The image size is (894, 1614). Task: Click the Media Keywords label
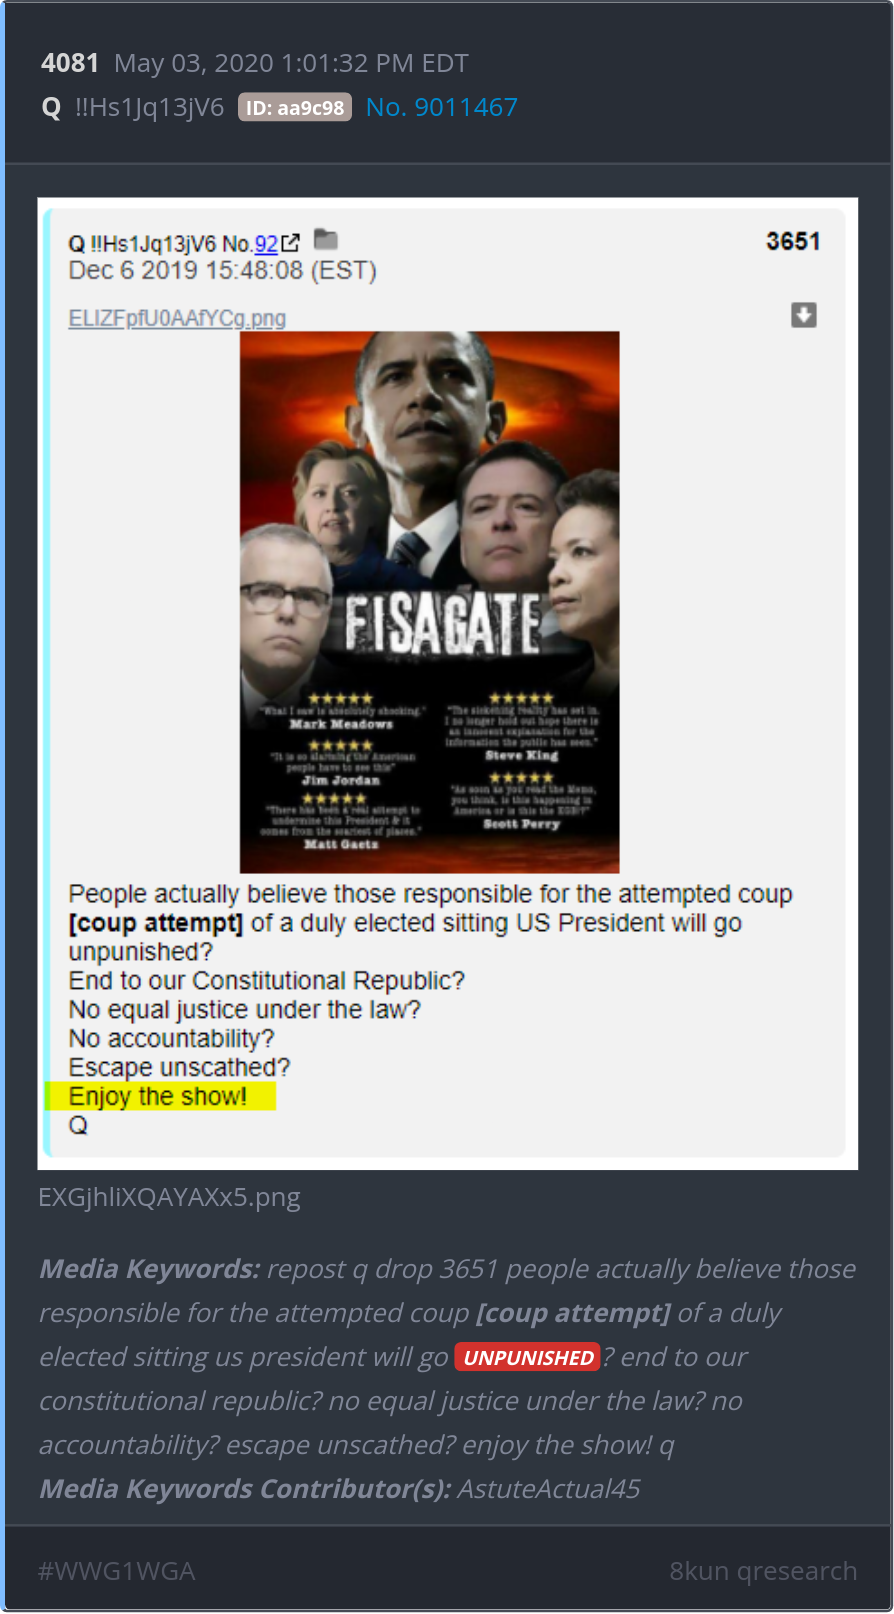pyautogui.click(x=150, y=1269)
